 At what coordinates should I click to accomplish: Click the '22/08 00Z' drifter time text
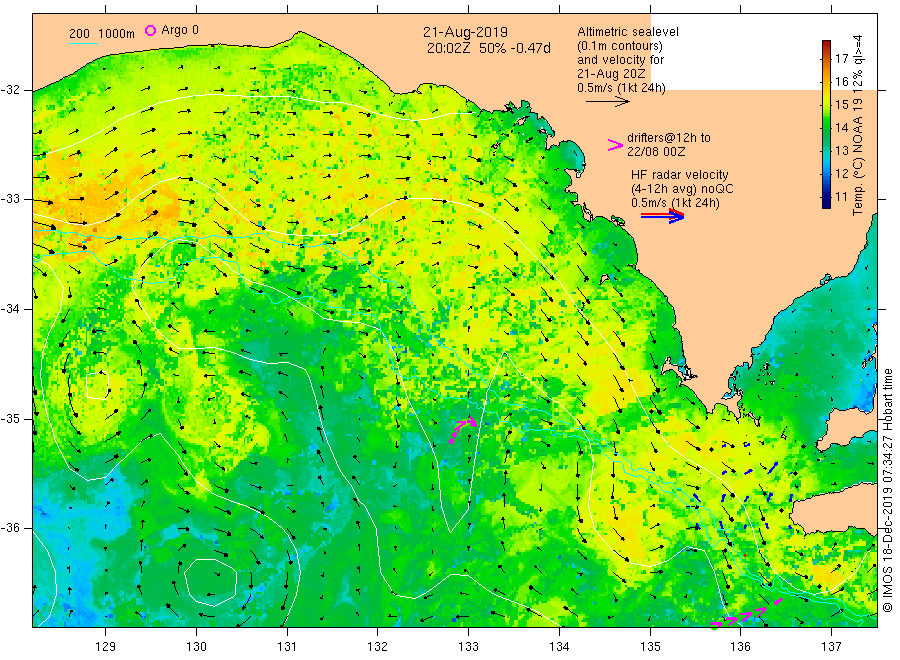pos(656,152)
